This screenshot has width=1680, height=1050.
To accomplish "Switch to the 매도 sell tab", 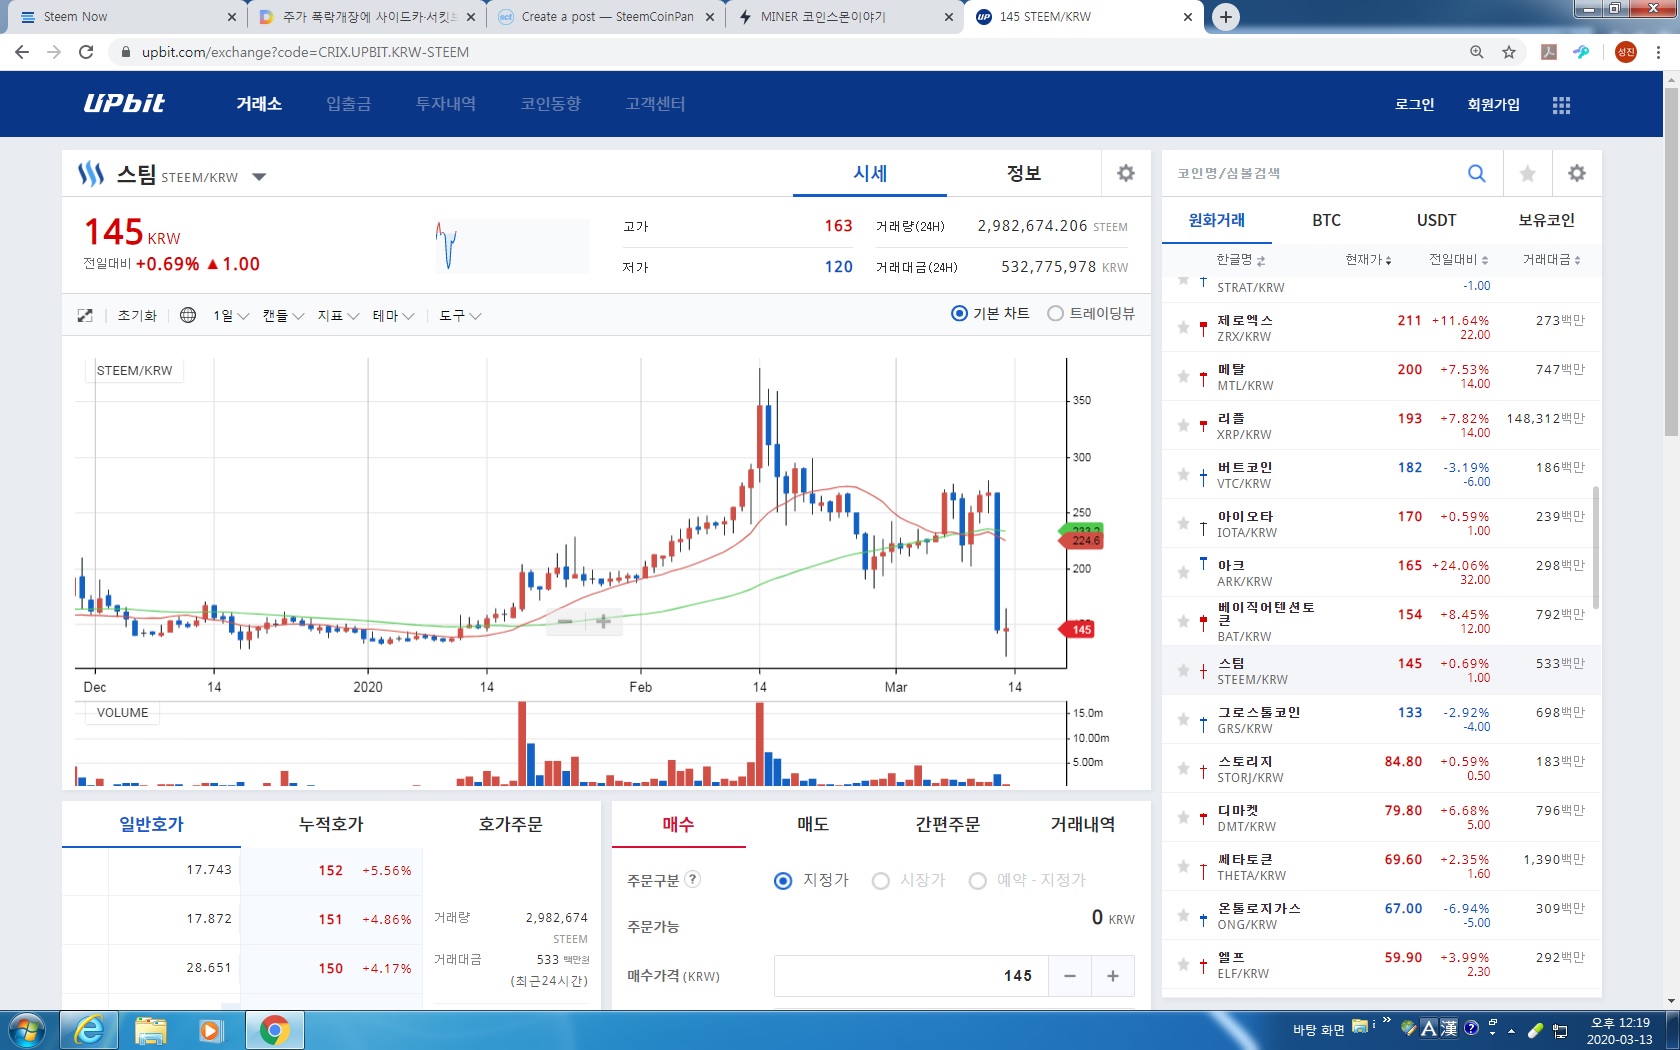I will pyautogui.click(x=813, y=824).
